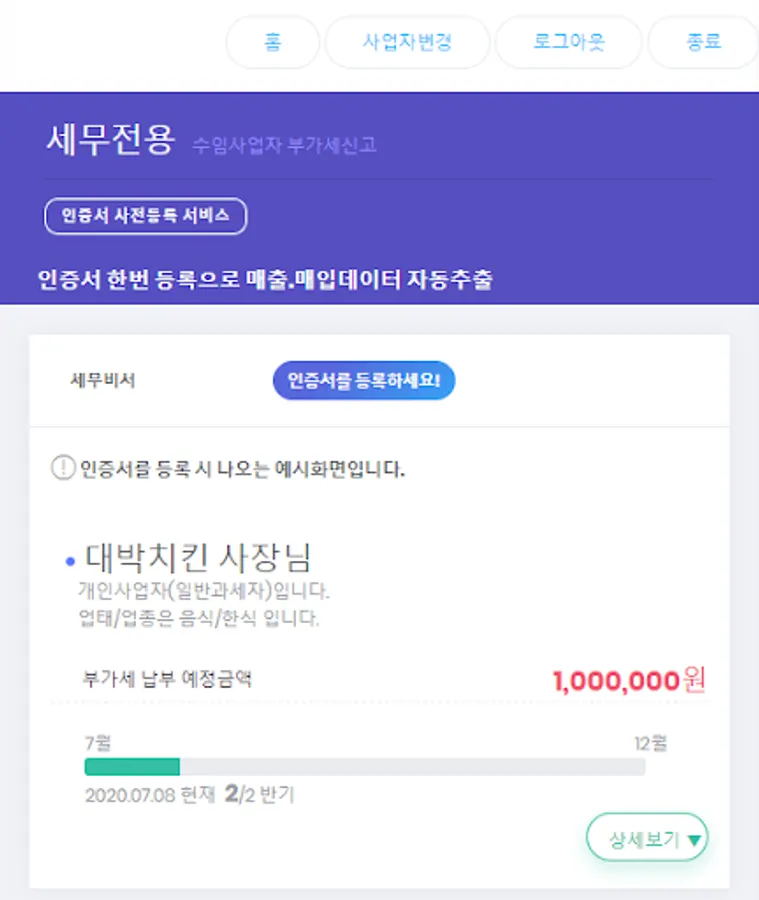Select the 세무비서 tab

103,380
